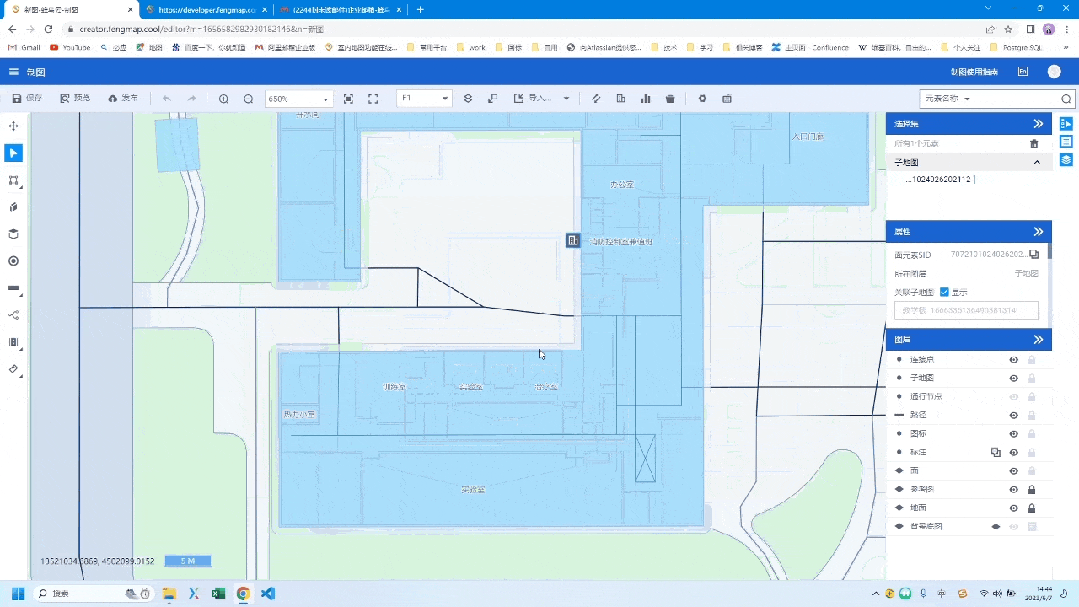Click the settings gear icon in toolbar
1079x607 pixels.
pyautogui.click(x=702, y=98)
